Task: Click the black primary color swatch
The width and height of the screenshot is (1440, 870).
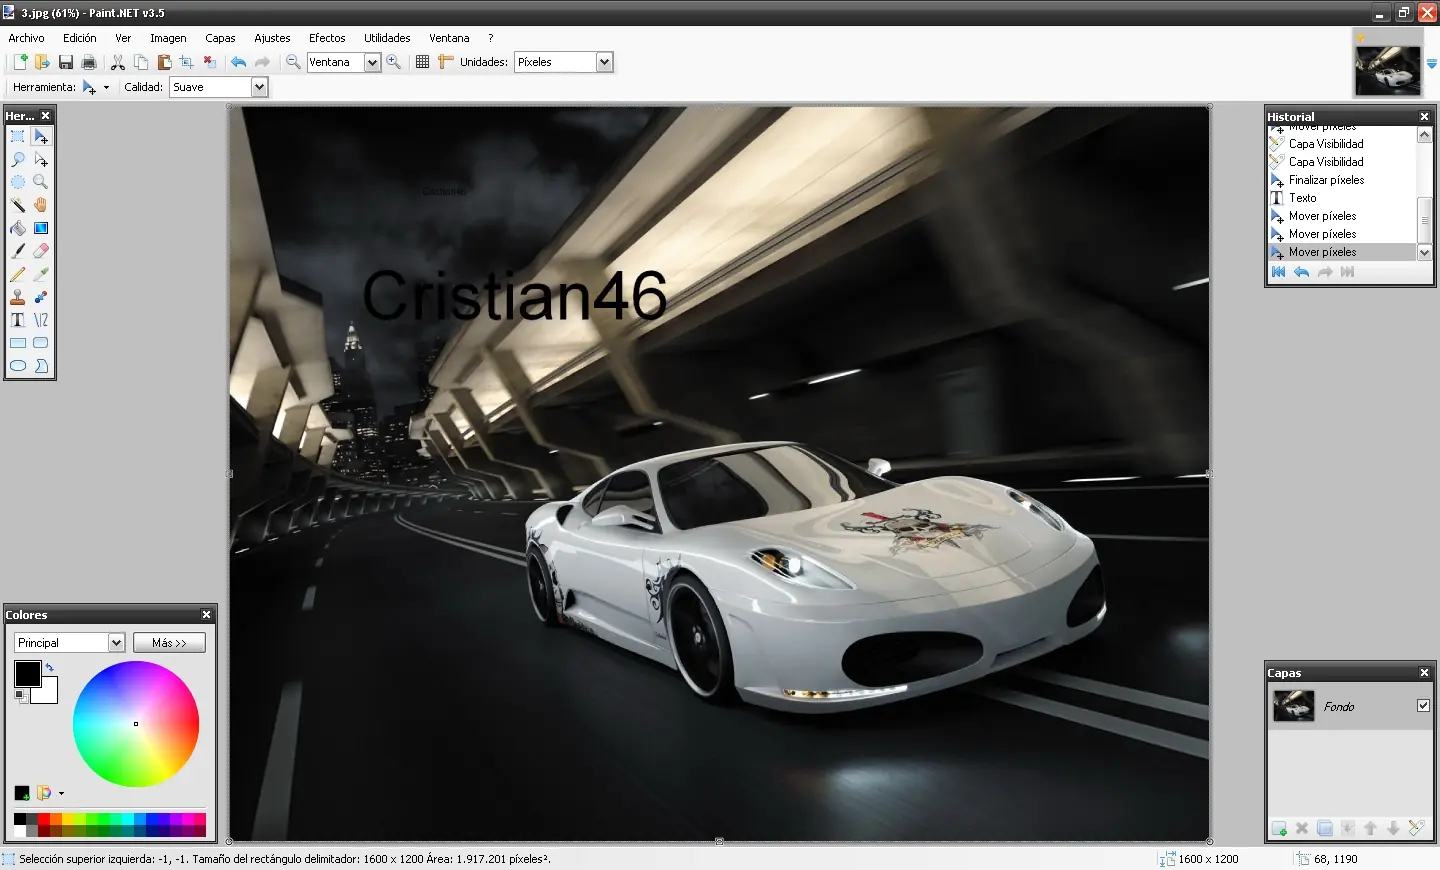Action: pos(27,674)
